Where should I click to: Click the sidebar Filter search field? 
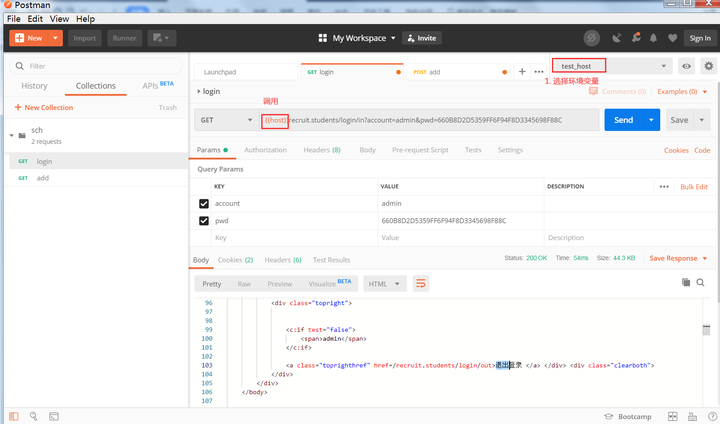(96, 66)
